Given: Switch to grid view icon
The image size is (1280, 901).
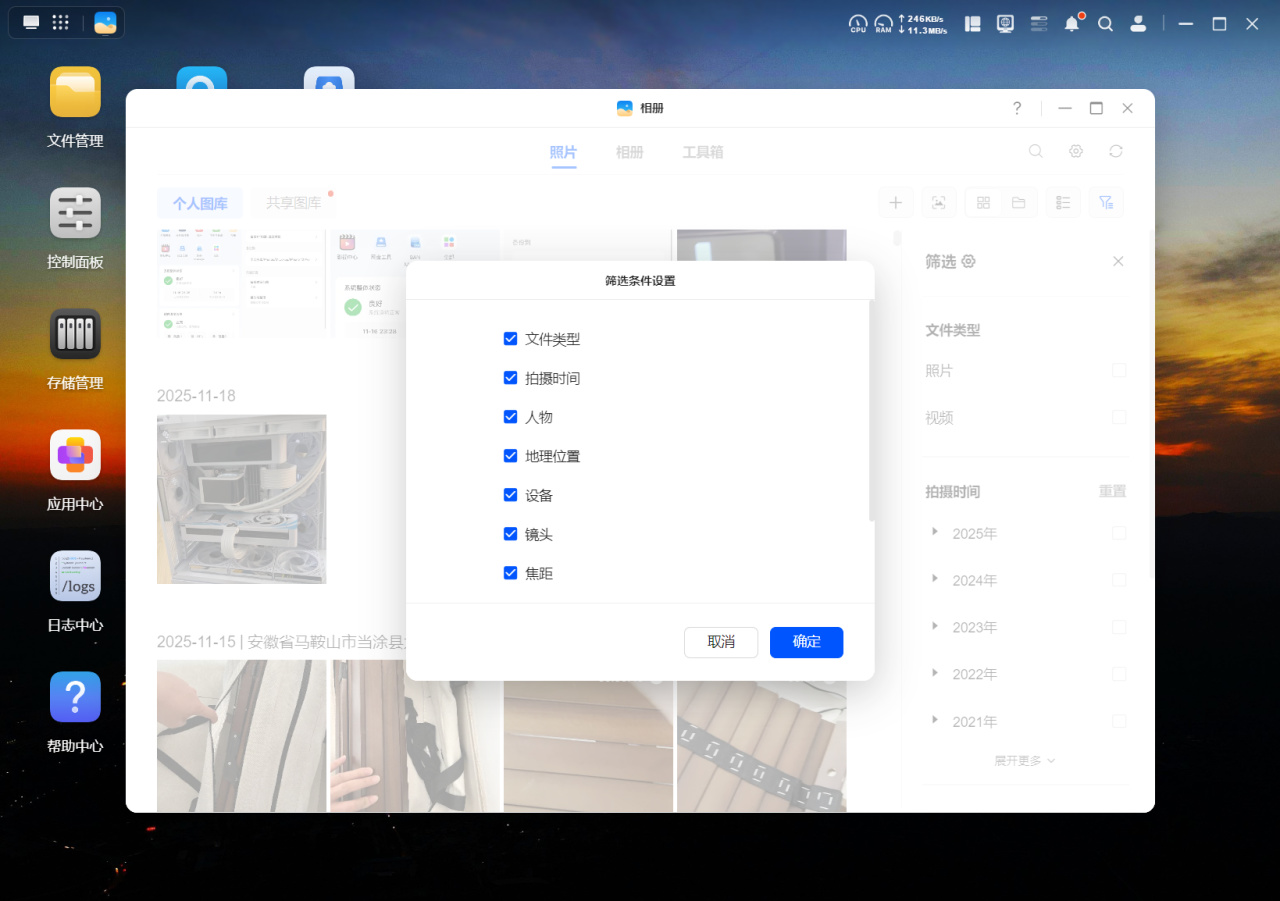Looking at the screenshot, I should [x=983, y=203].
